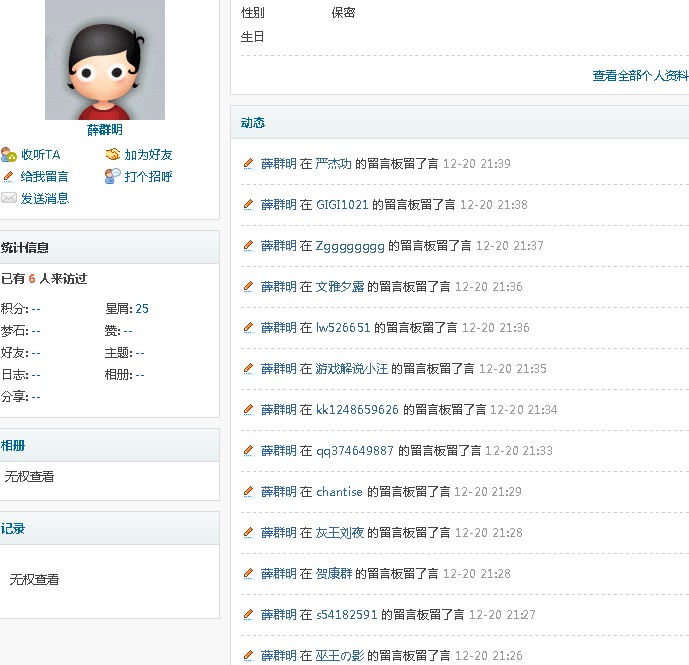Image resolution: width=689 pixels, height=665 pixels.
Task: Click the 给我留言 pencil icon
Action: [8, 177]
